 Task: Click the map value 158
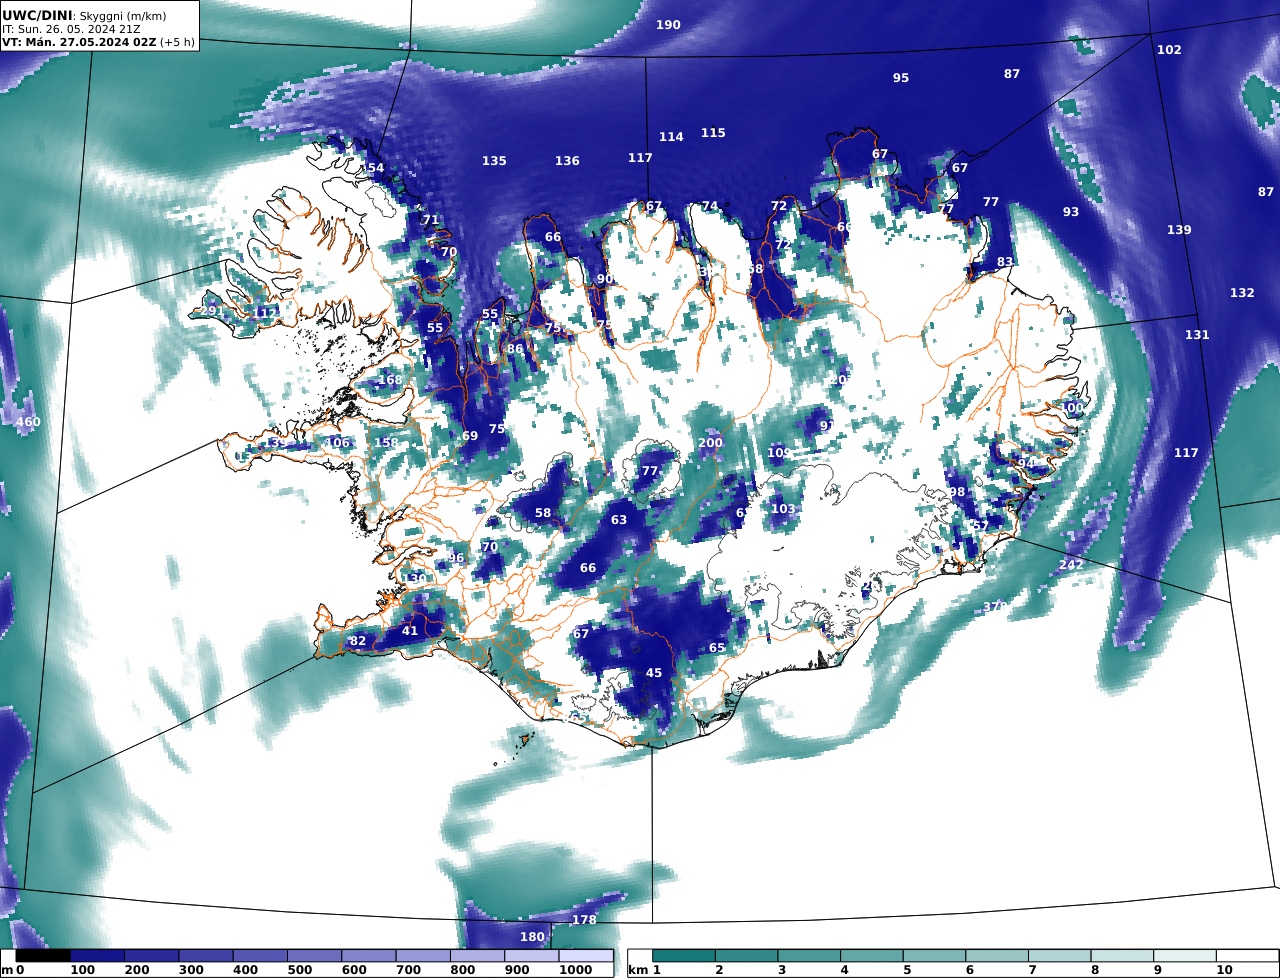386,443
